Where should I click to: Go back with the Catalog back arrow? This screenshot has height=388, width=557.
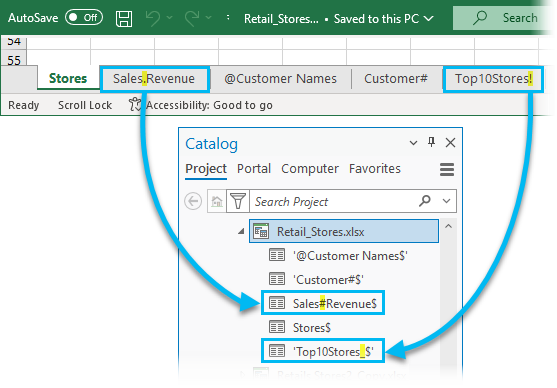coord(193,201)
